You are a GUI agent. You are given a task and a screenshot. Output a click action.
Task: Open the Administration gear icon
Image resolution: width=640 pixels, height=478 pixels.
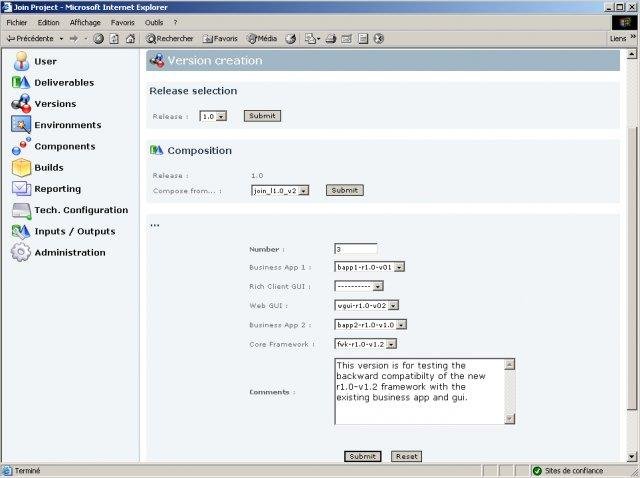[21, 252]
